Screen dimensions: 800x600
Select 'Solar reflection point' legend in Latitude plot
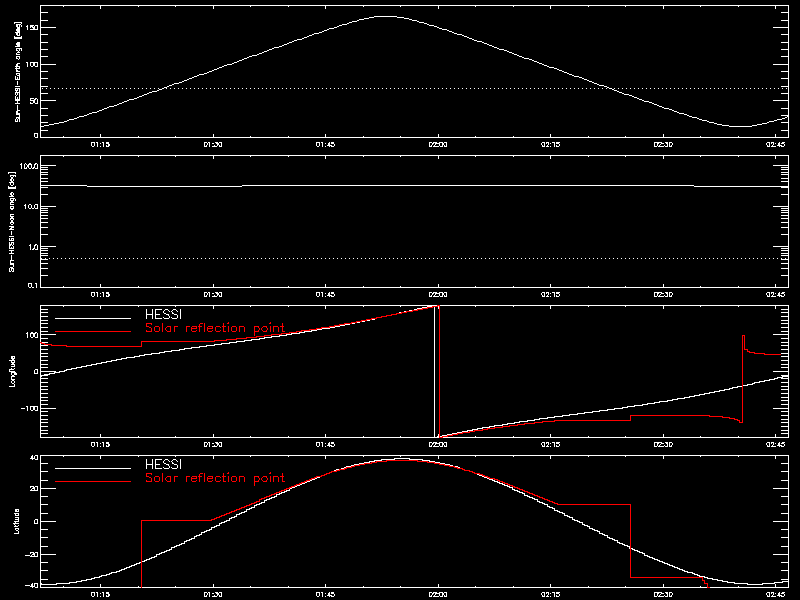pos(215,478)
